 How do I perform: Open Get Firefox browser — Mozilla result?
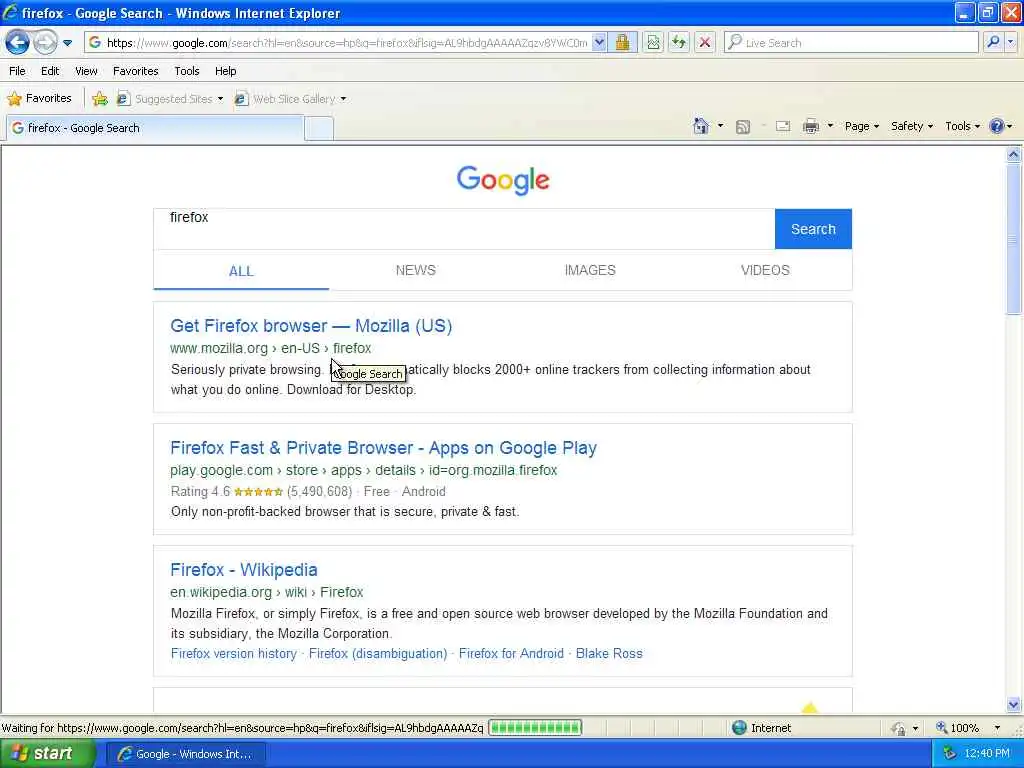[311, 326]
